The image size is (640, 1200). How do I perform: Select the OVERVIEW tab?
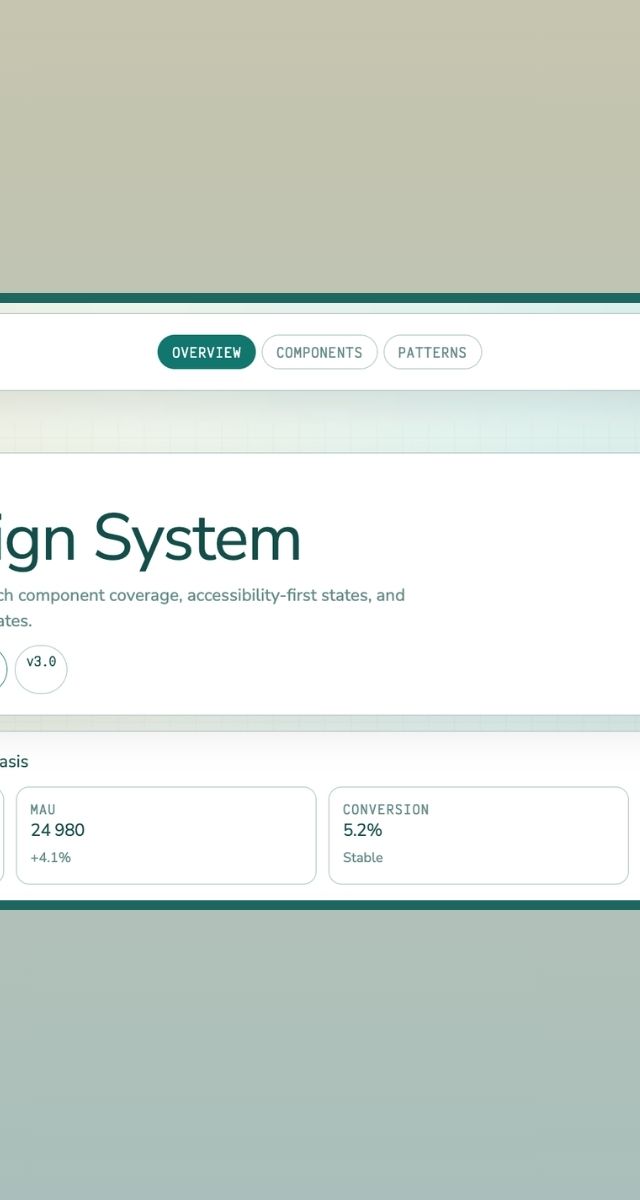(206, 352)
